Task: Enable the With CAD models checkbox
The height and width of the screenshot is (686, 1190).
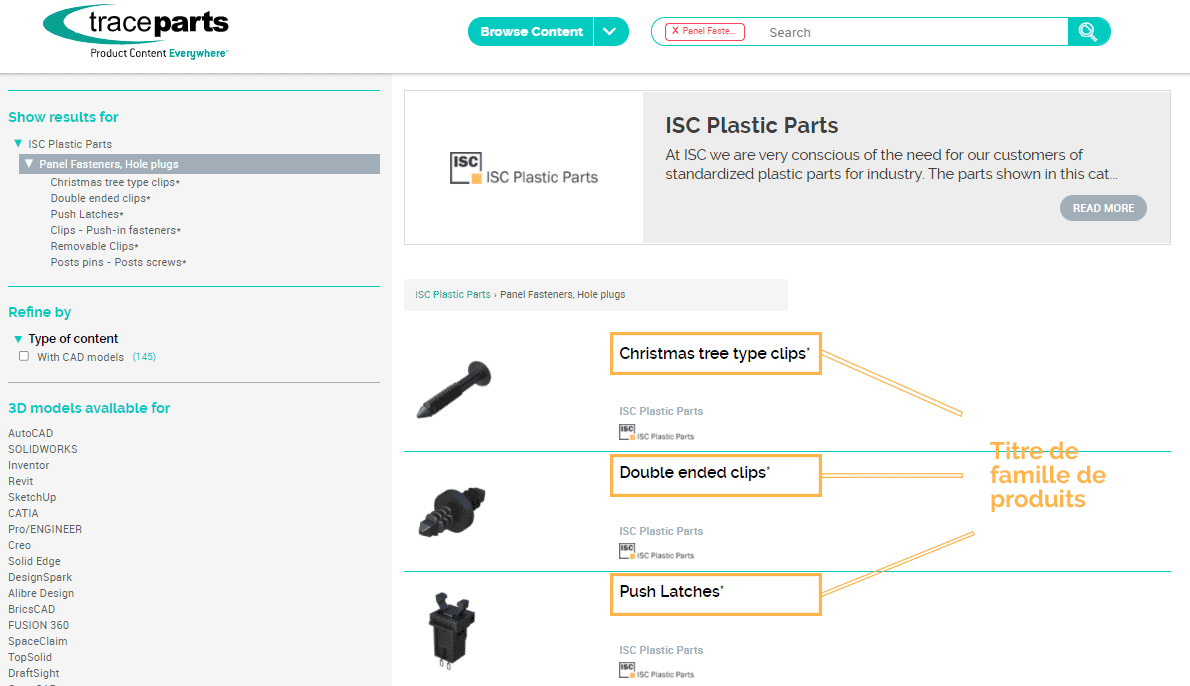Action: 24,356
